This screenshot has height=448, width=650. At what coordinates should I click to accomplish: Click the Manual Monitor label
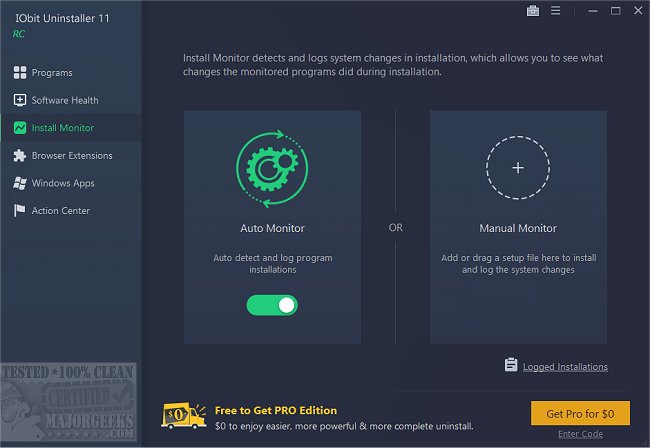click(x=518, y=228)
